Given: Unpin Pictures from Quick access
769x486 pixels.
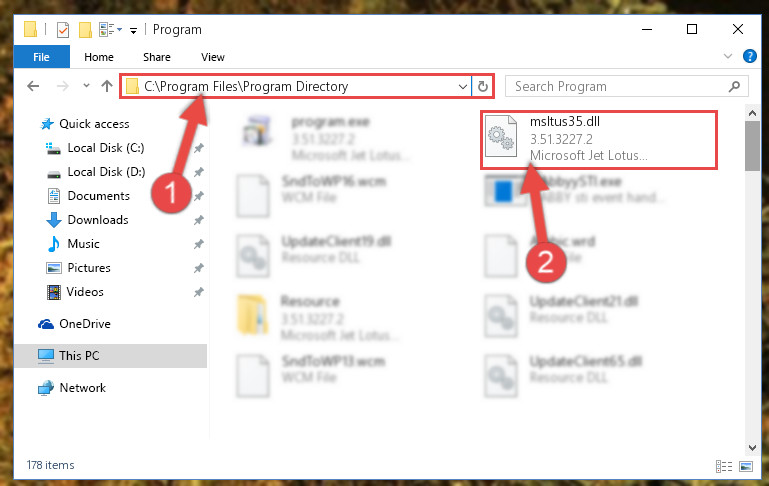Looking at the screenshot, I should tap(198, 268).
